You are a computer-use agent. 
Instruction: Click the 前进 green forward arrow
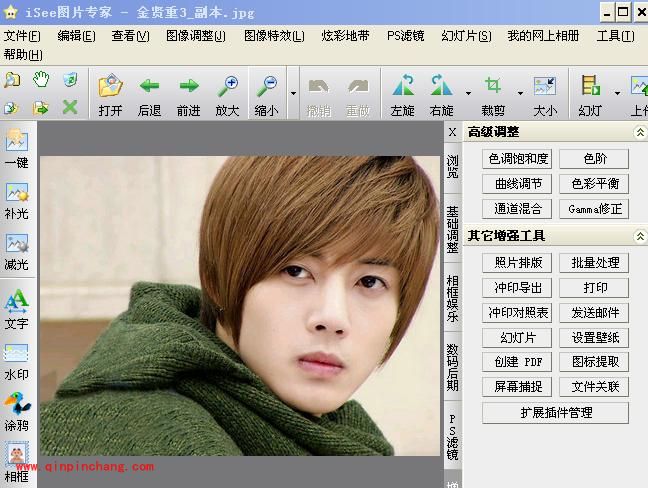pyautogui.click(x=188, y=88)
